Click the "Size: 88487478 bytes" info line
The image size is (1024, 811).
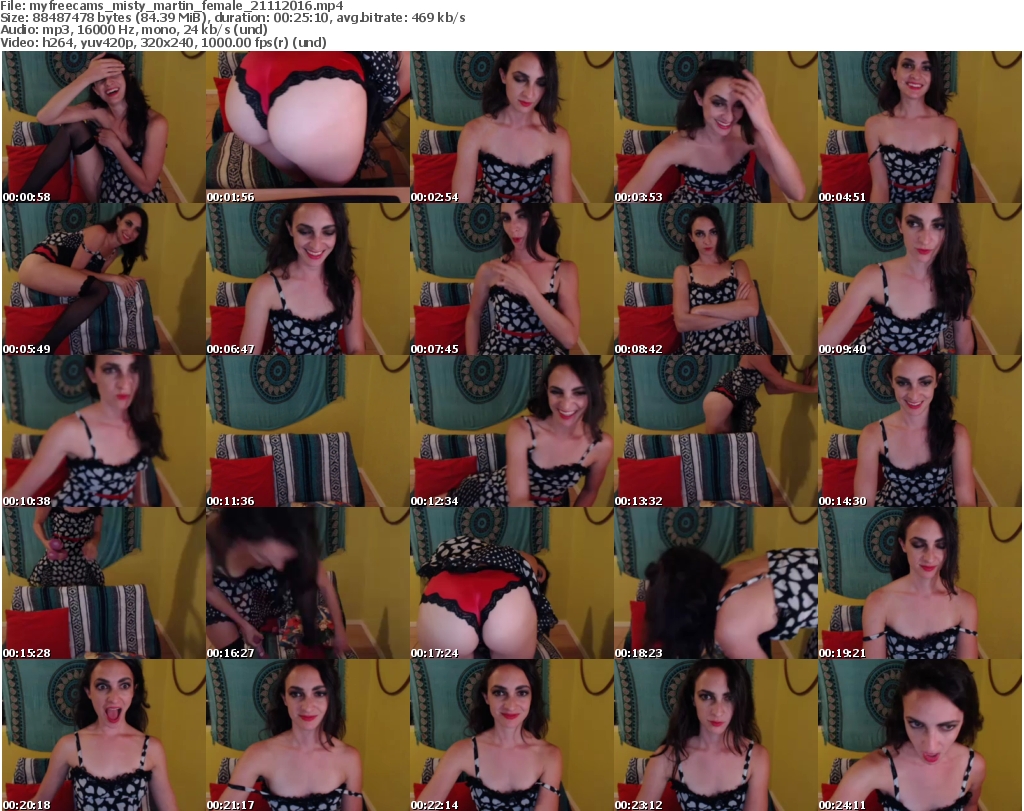tap(233, 18)
